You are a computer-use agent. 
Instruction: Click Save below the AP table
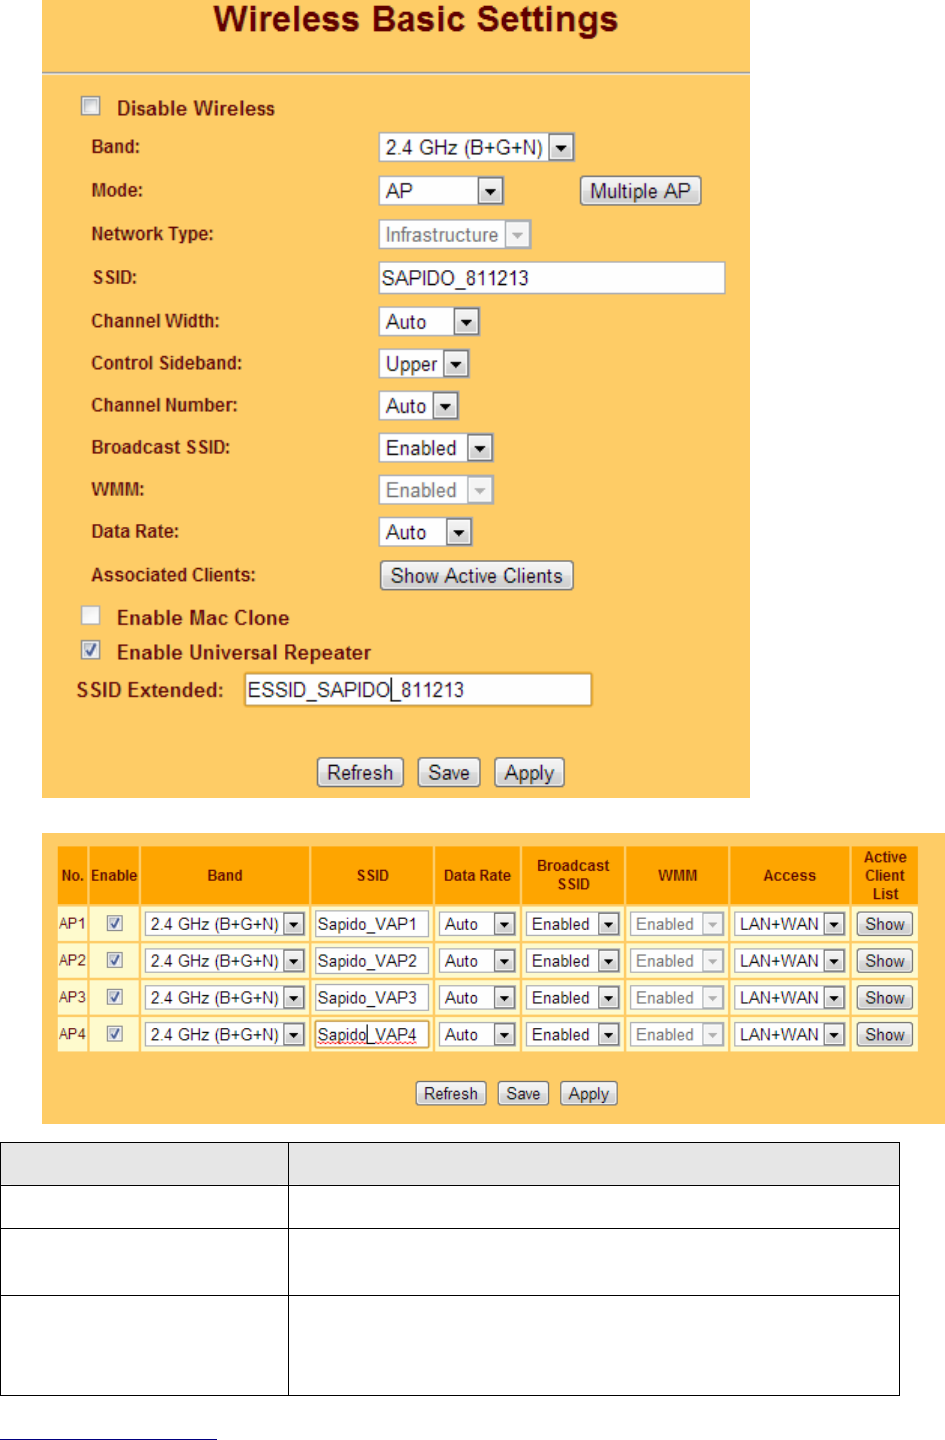(x=523, y=1094)
